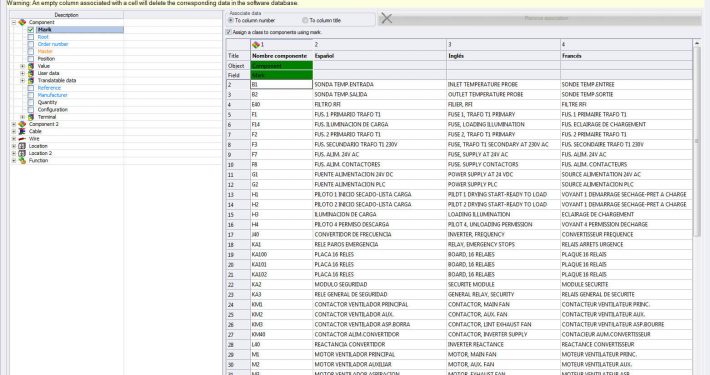Expand the Location node

tap(14, 146)
